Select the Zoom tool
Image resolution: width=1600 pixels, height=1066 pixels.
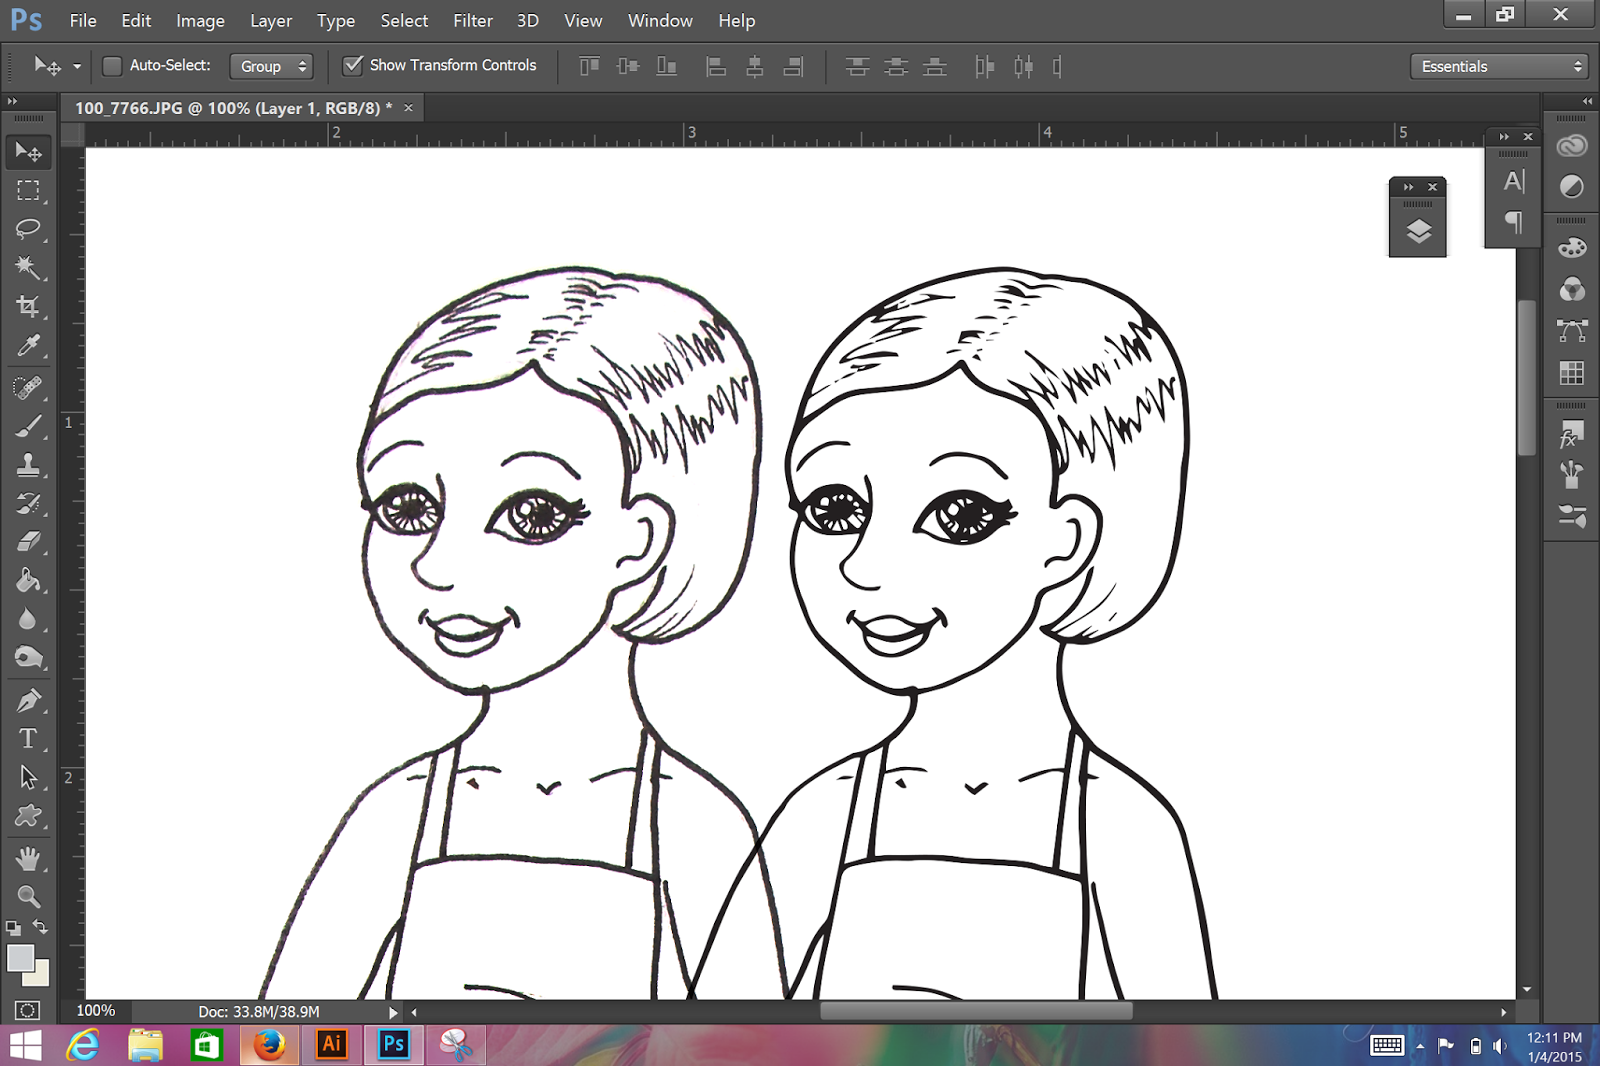(27, 896)
